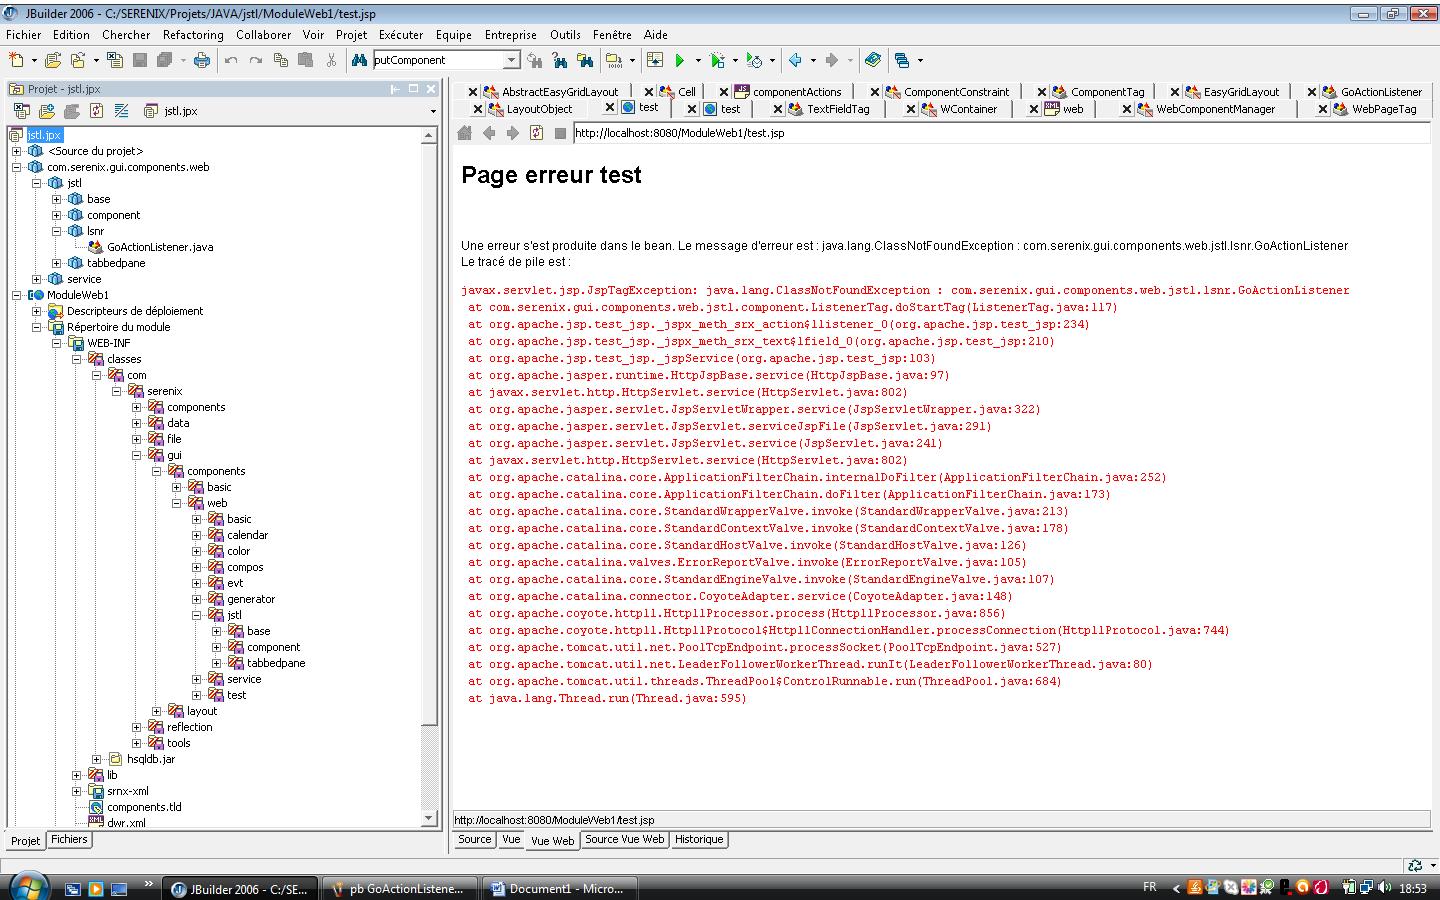Click the putComponent search text field

[437, 60]
